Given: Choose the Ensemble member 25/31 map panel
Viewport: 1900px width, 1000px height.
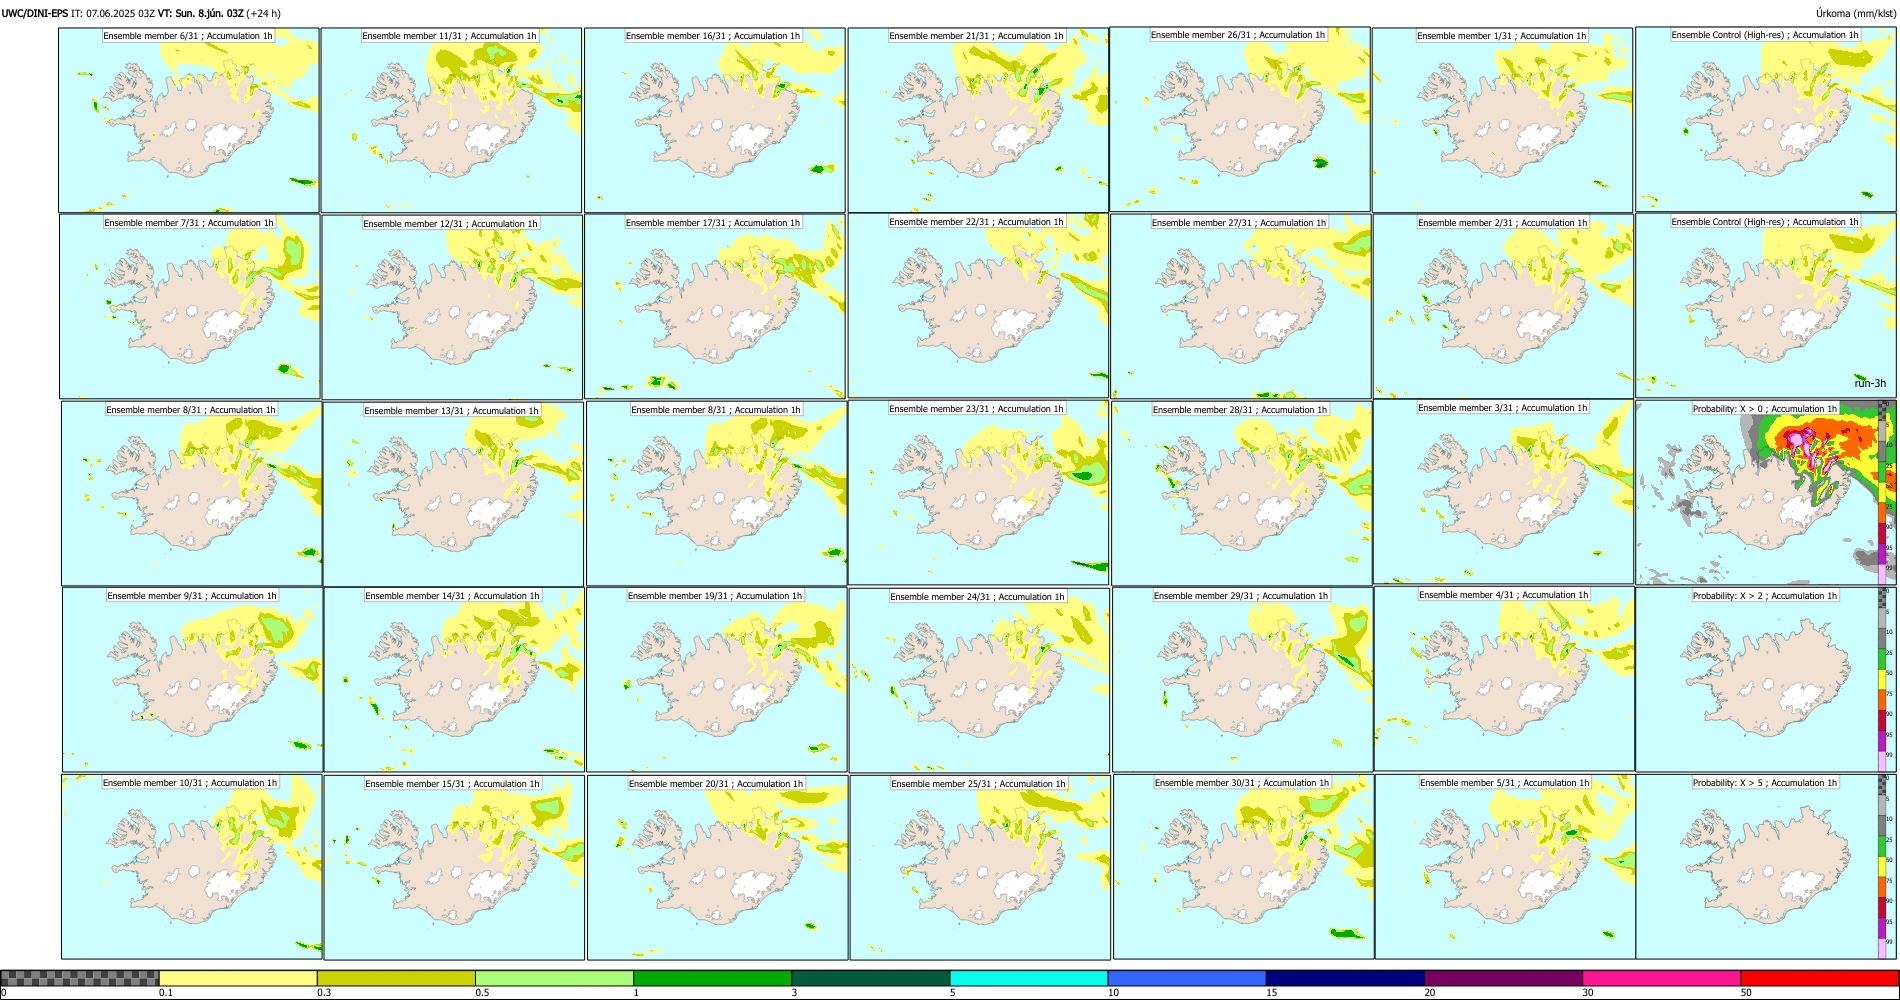Looking at the screenshot, I should (x=980, y=868).
